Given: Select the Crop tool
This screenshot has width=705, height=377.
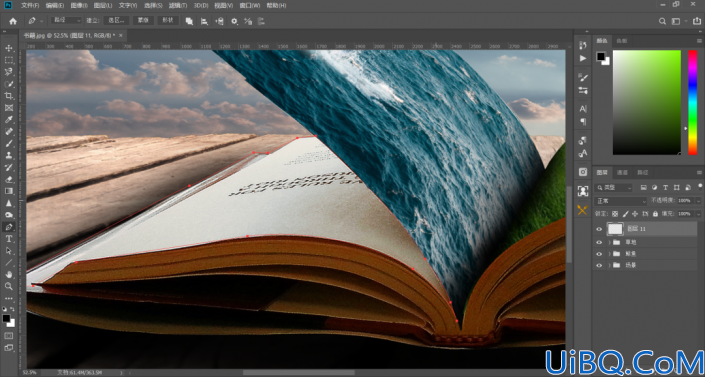Looking at the screenshot, I should [x=9, y=95].
